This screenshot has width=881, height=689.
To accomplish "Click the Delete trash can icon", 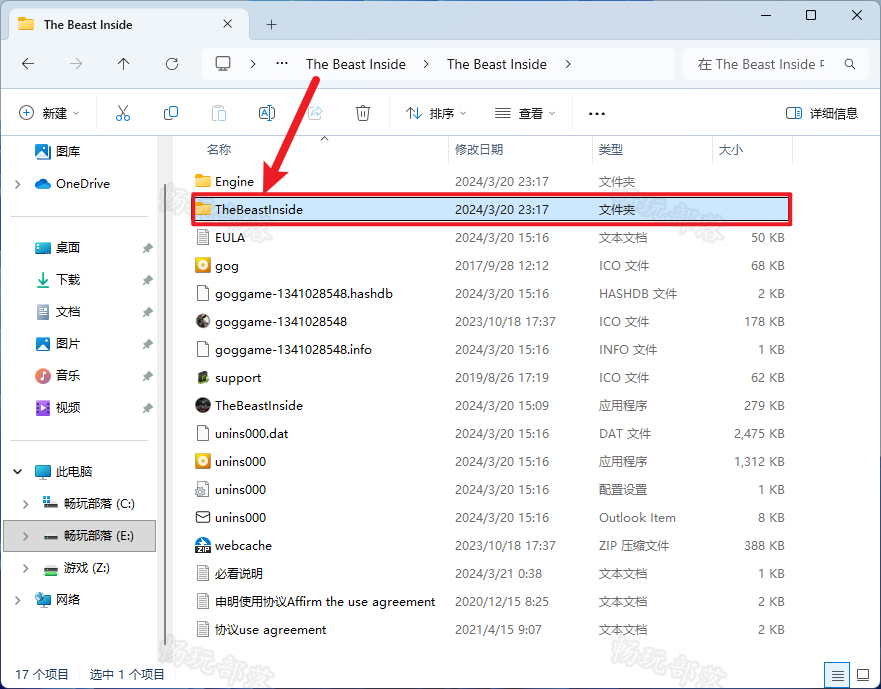I will click(x=363, y=113).
